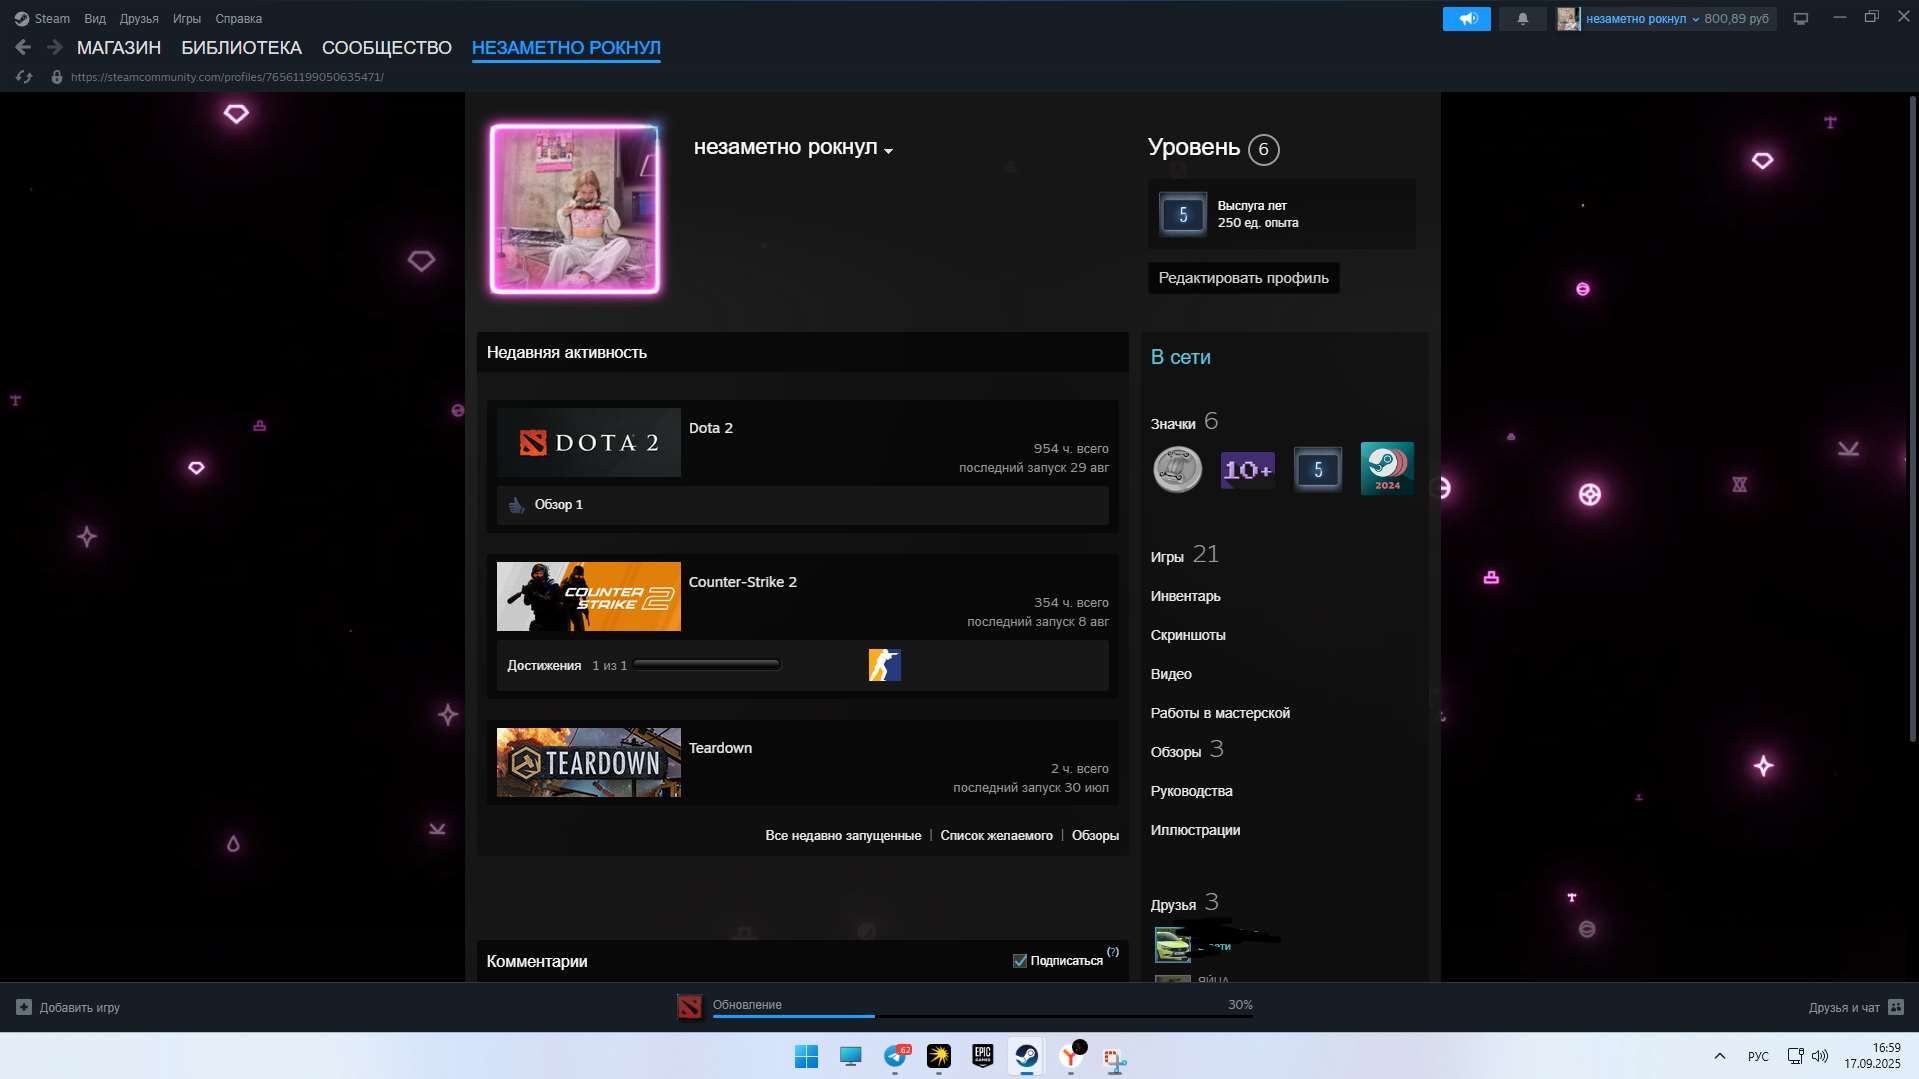Open the Инвентарь link
The height and width of the screenshot is (1079, 1919).
[1185, 596]
